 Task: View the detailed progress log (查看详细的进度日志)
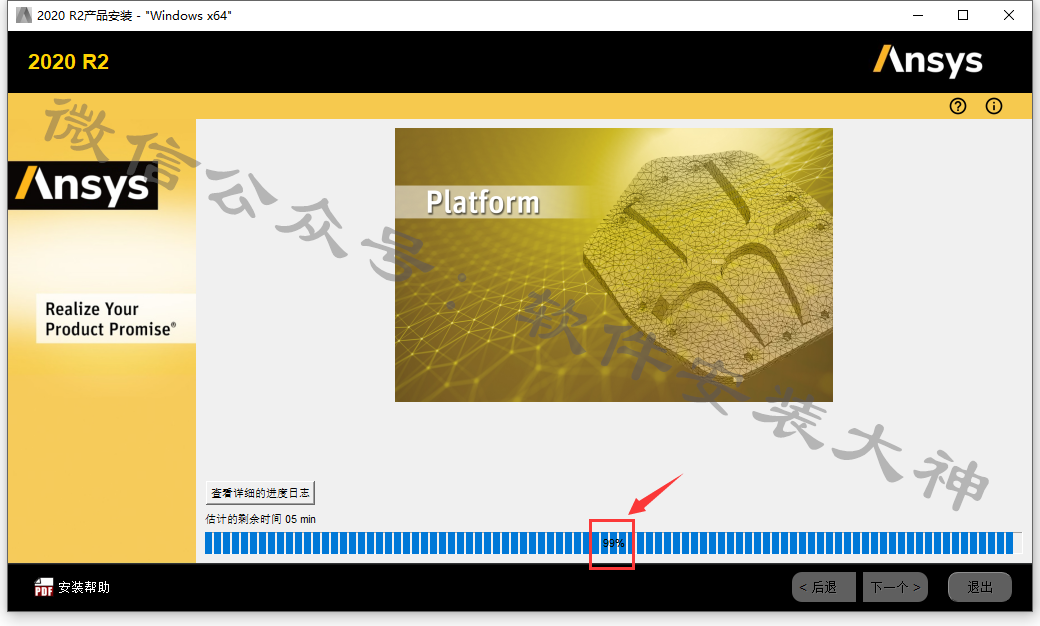[x=260, y=493]
